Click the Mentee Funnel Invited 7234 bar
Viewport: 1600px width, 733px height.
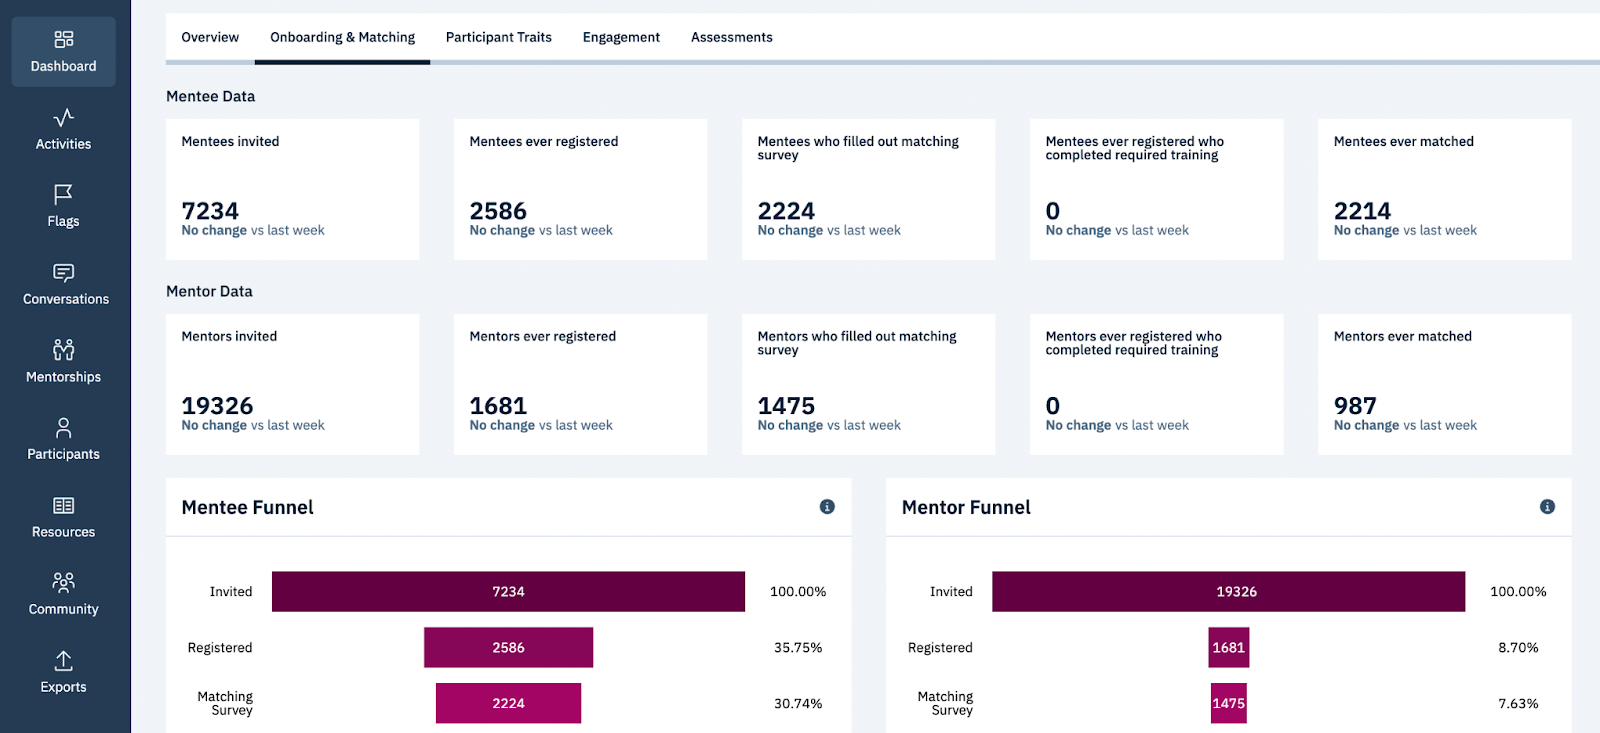coord(508,592)
